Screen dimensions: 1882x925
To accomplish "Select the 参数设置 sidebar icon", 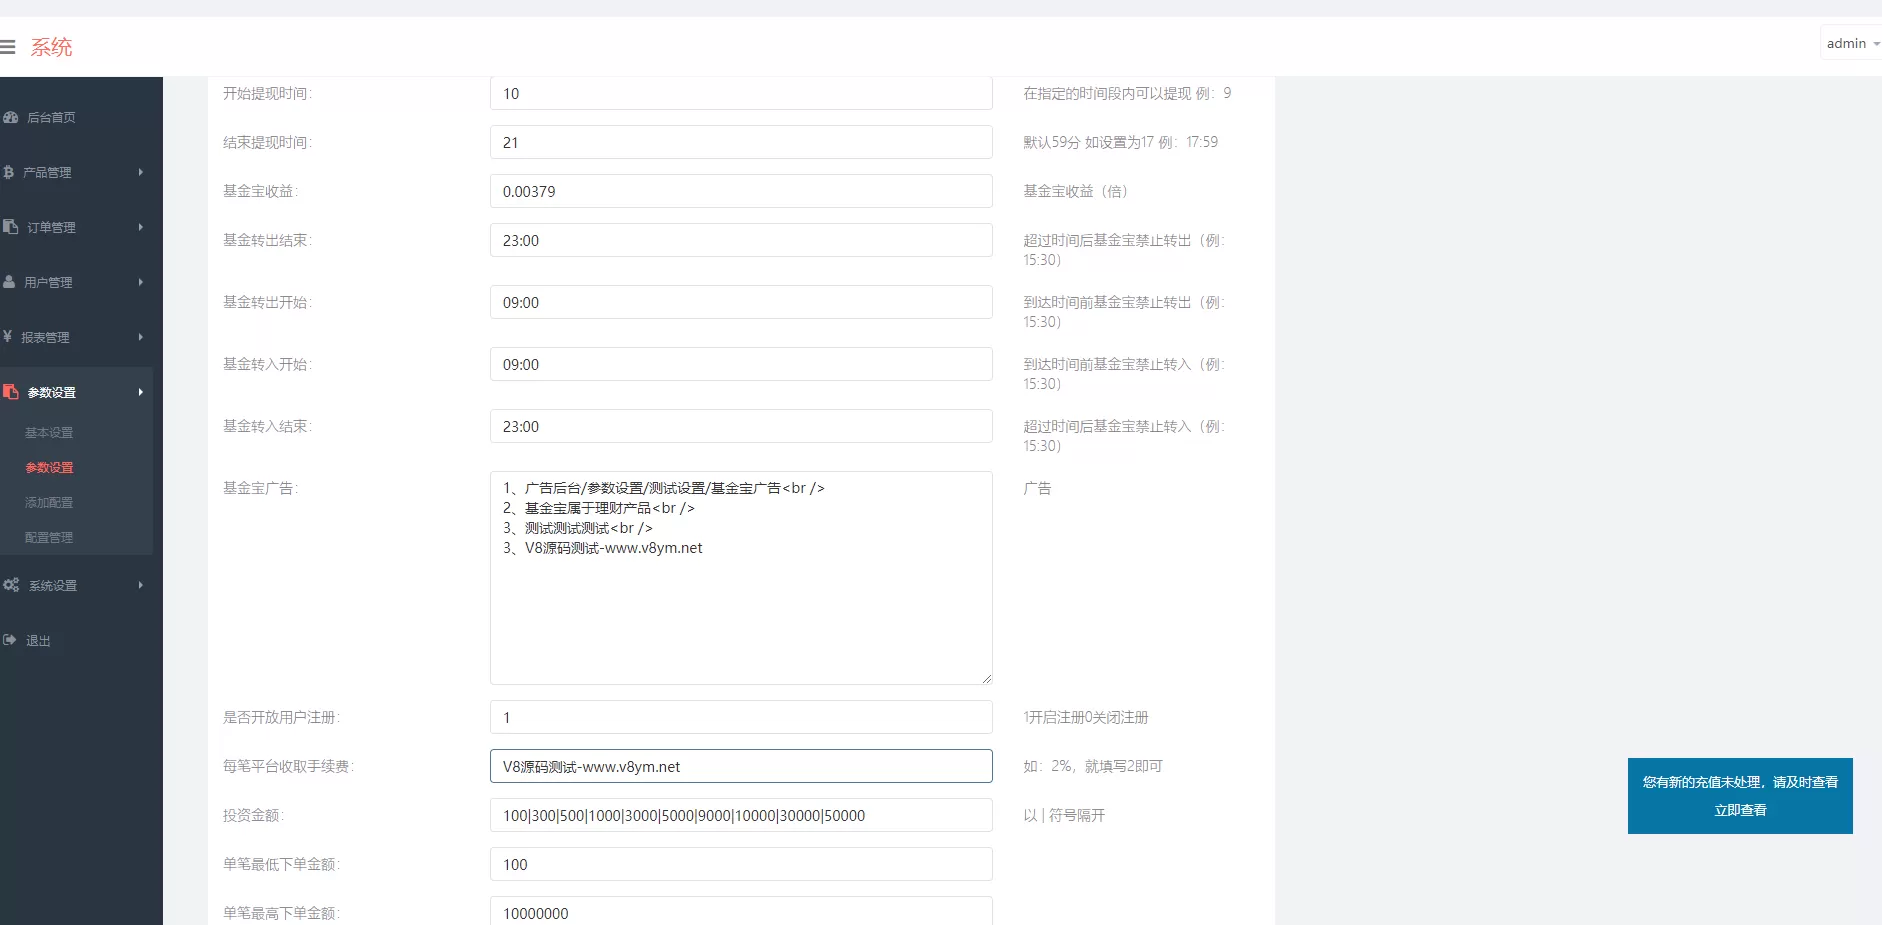I will (11, 392).
